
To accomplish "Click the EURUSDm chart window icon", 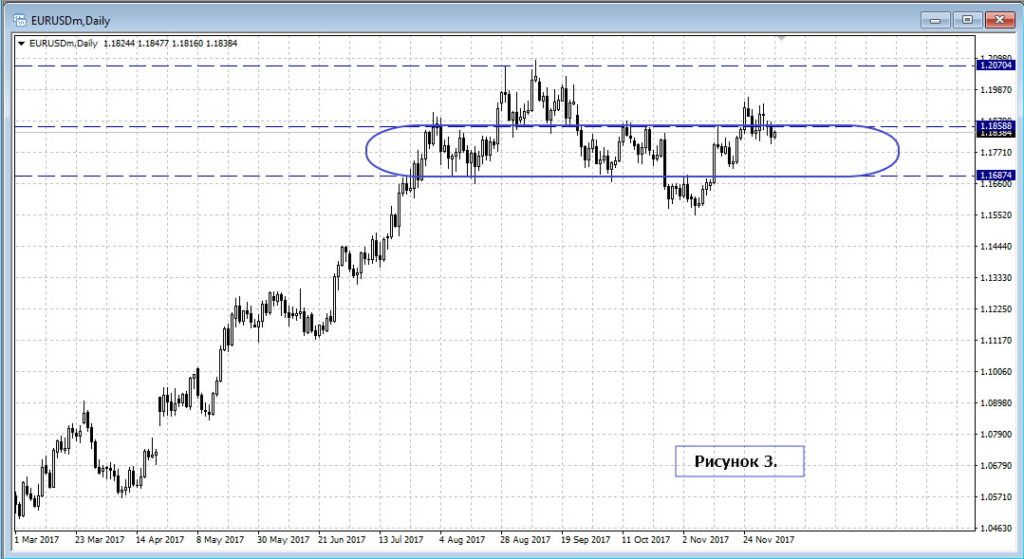I will tap(17, 18).
